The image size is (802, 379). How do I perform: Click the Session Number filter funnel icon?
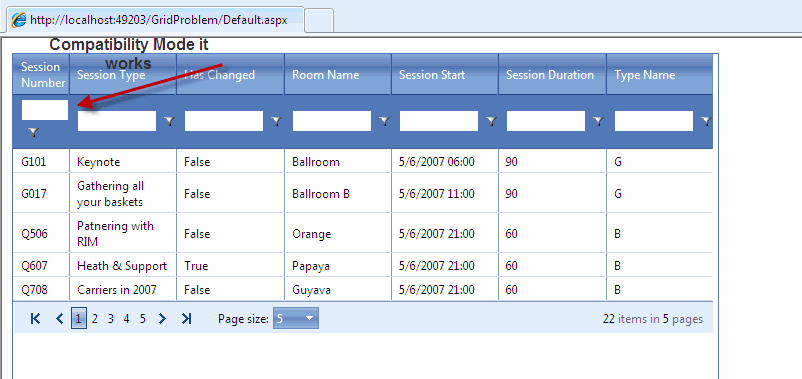click(33, 132)
